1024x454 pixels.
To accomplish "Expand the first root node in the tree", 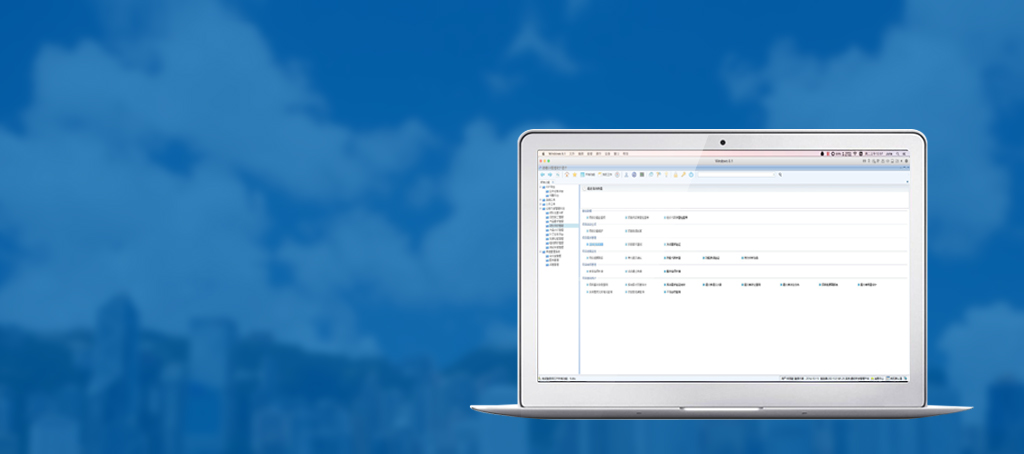I will pos(540,186).
